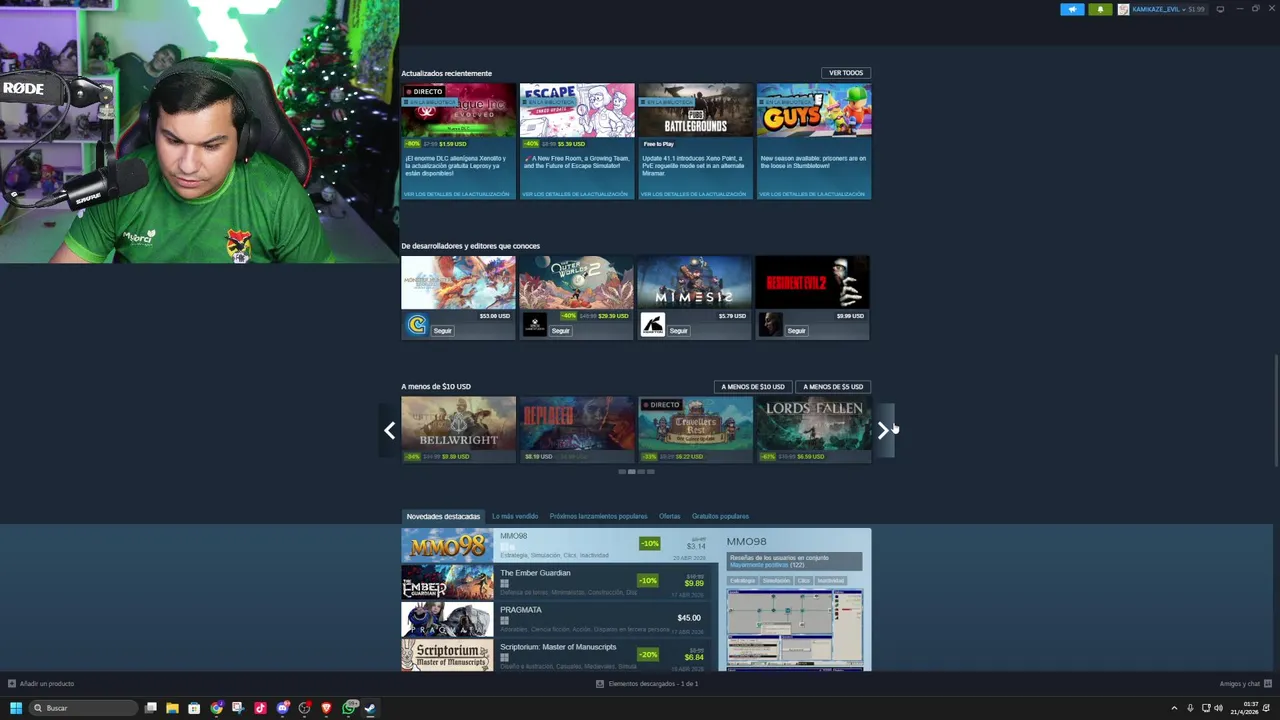Switch to Big Picture mode icon
This screenshot has height=720, width=1280.
[1220, 9]
